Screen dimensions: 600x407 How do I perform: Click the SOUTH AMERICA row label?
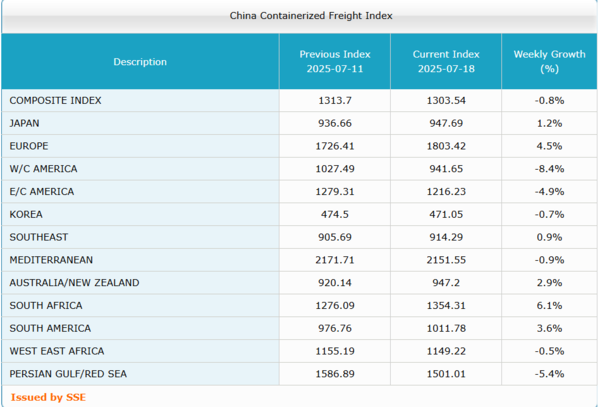pos(50,328)
